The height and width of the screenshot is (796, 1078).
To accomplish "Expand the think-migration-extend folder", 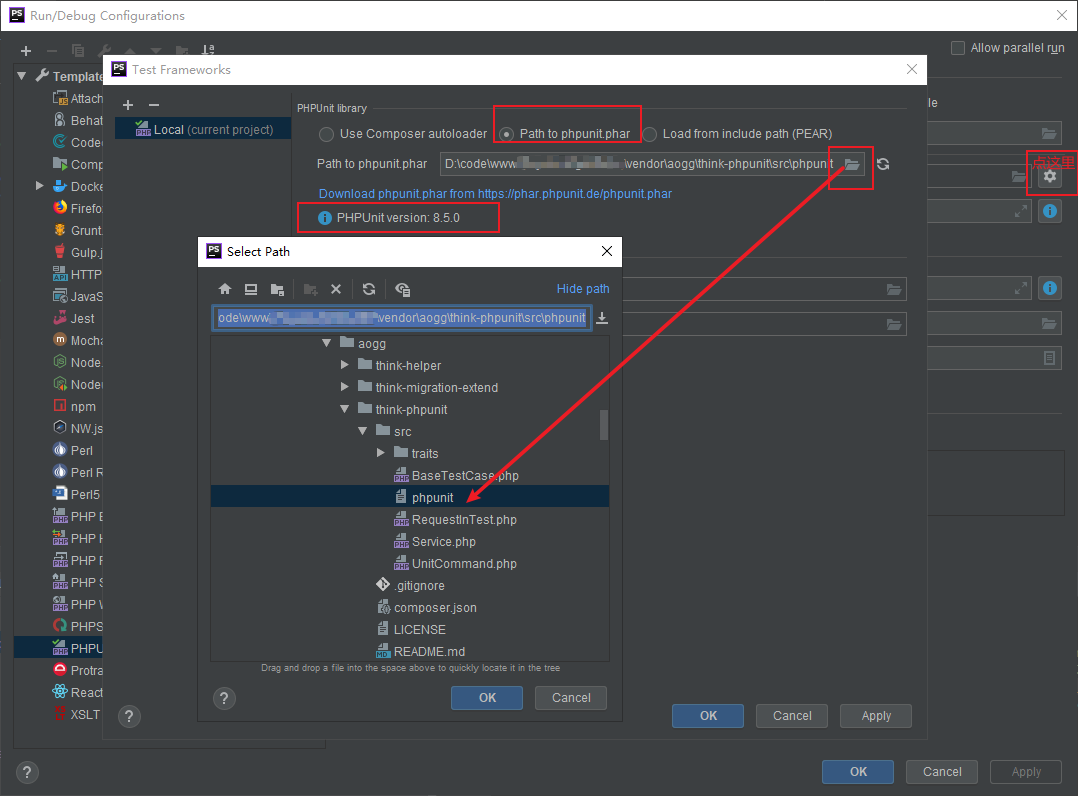I will pos(344,387).
